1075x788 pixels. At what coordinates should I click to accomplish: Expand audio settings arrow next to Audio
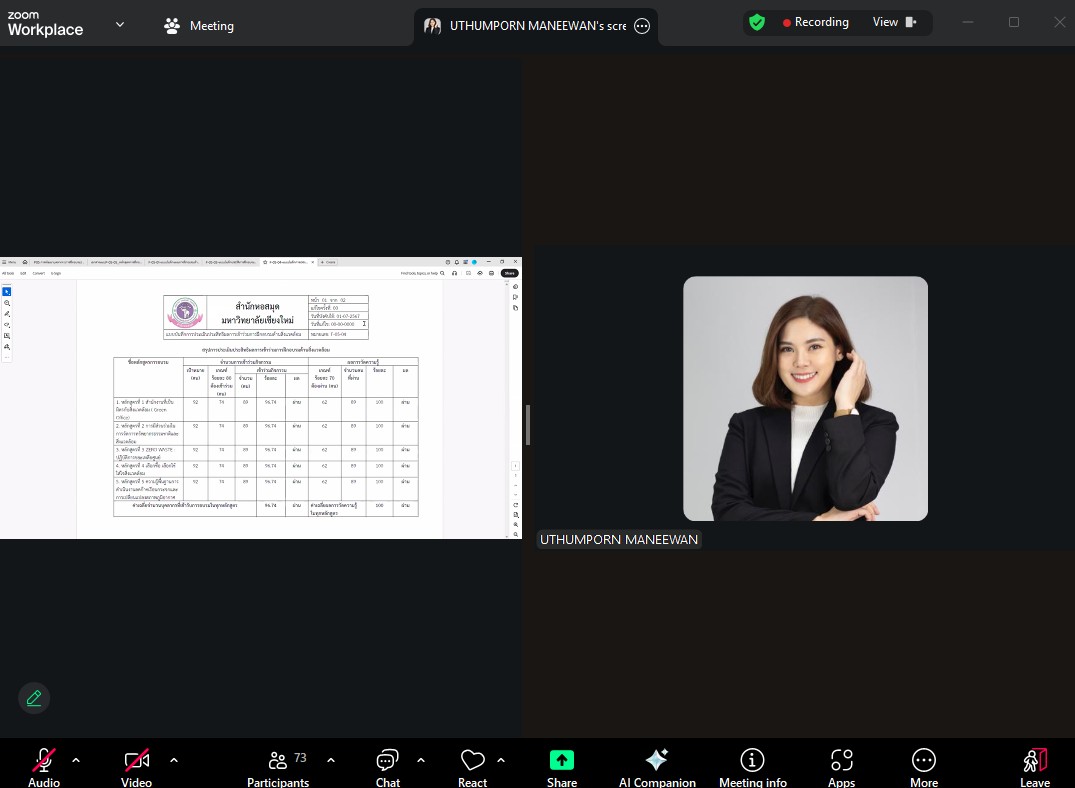click(x=76, y=760)
